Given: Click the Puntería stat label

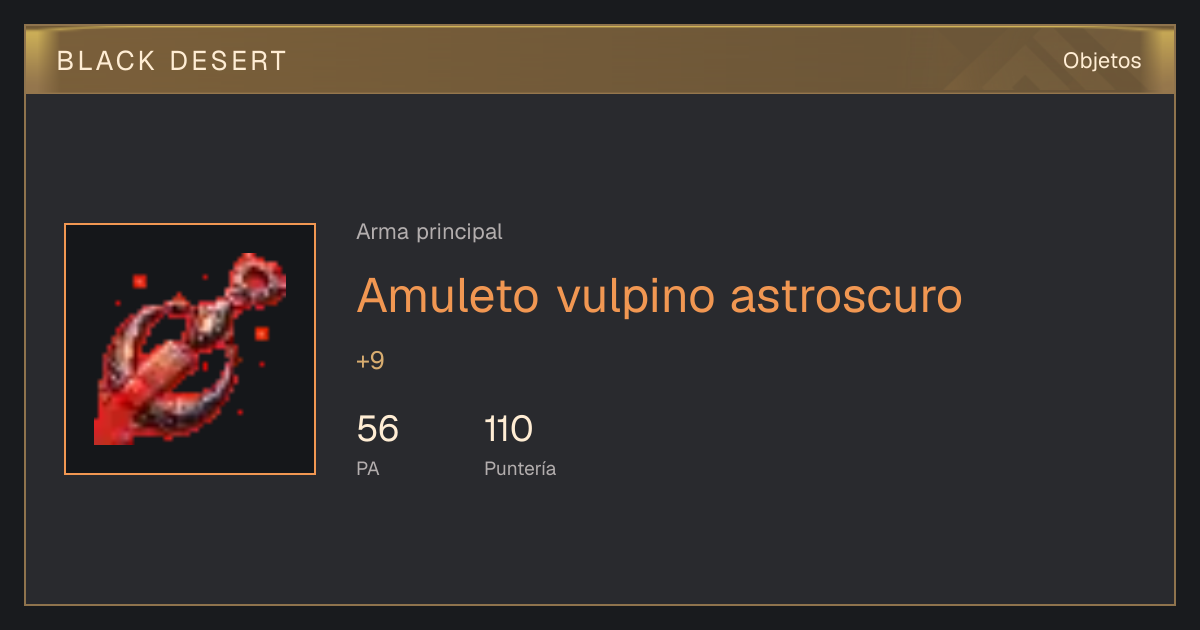Looking at the screenshot, I should pyautogui.click(x=520, y=468).
